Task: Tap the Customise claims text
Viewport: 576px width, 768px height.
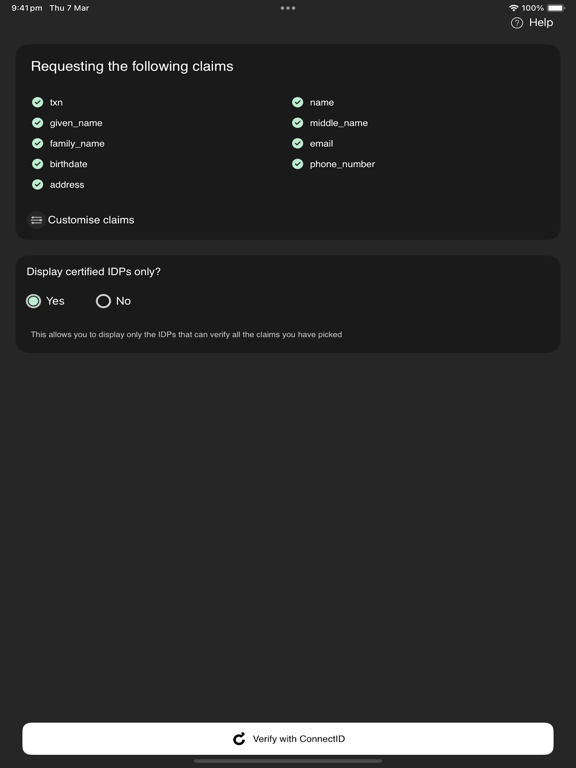Action: tap(91, 220)
